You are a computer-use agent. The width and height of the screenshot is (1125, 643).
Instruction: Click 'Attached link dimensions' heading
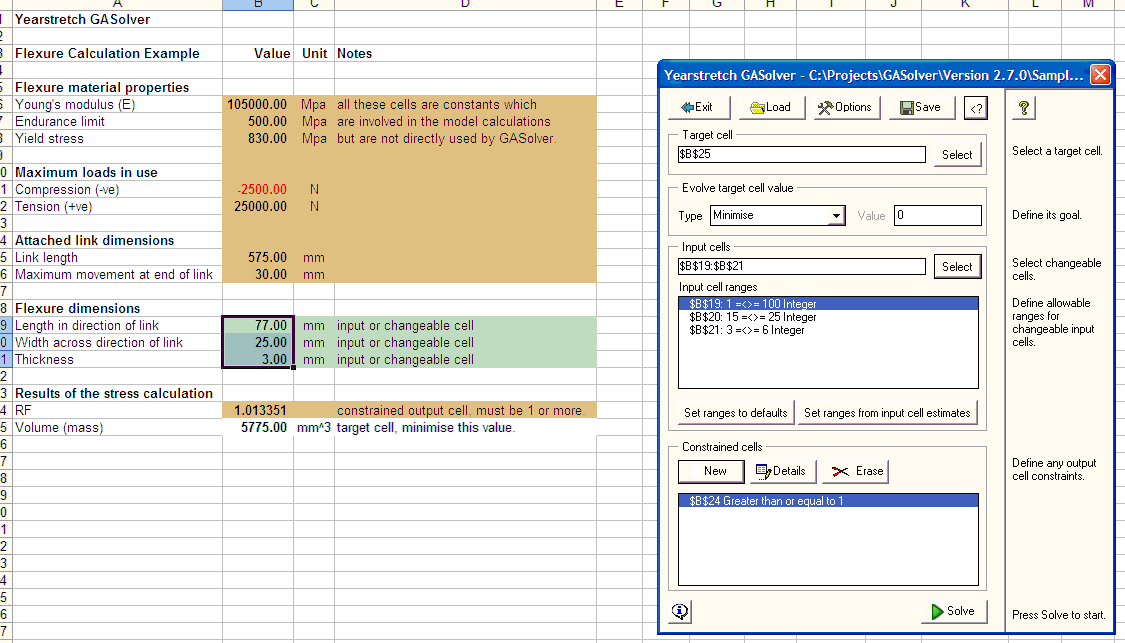tap(117, 240)
